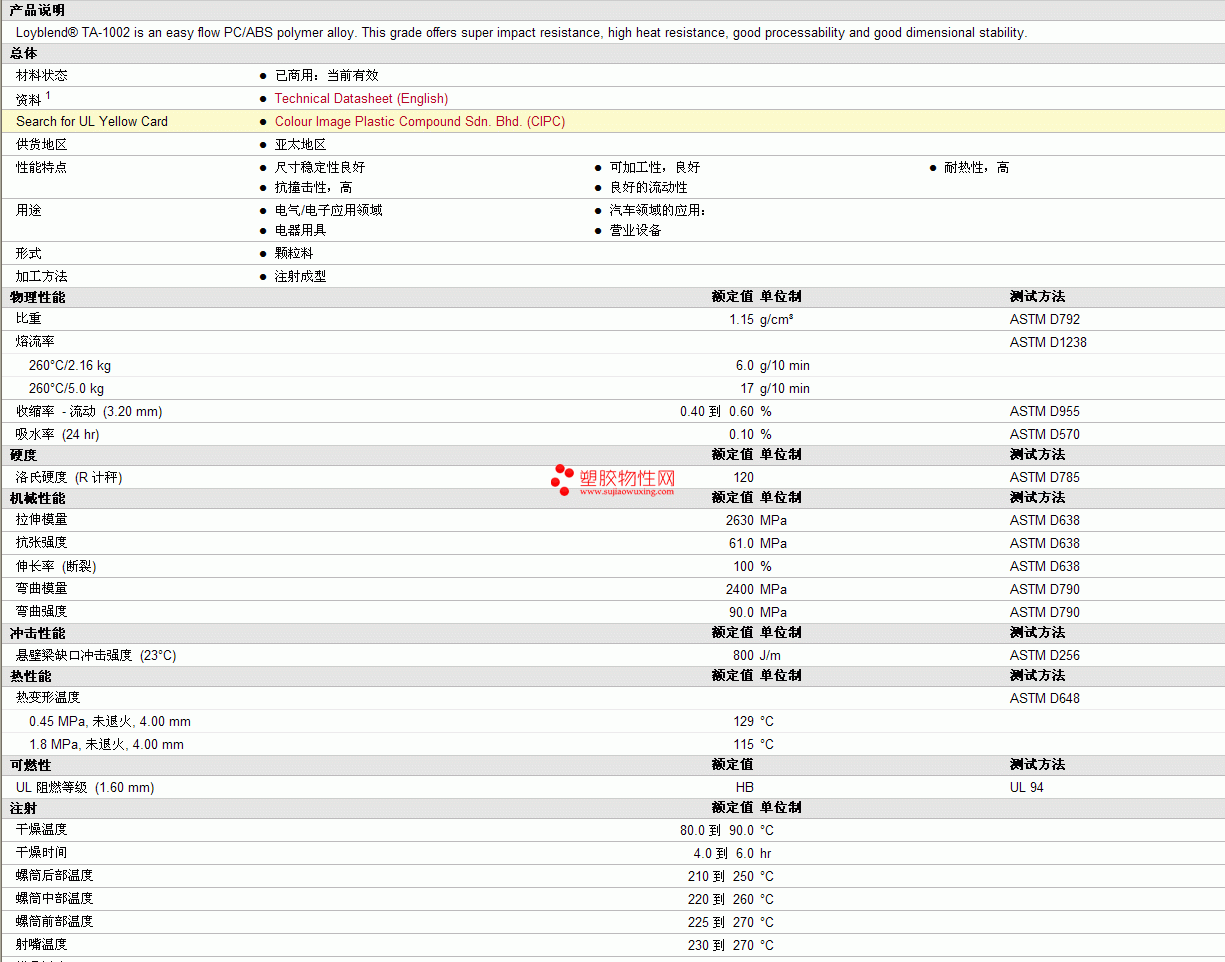Screen dimensions: 1225x962
Task: Open the Technical Datasheet (English) link
Action: (x=361, y=98)
